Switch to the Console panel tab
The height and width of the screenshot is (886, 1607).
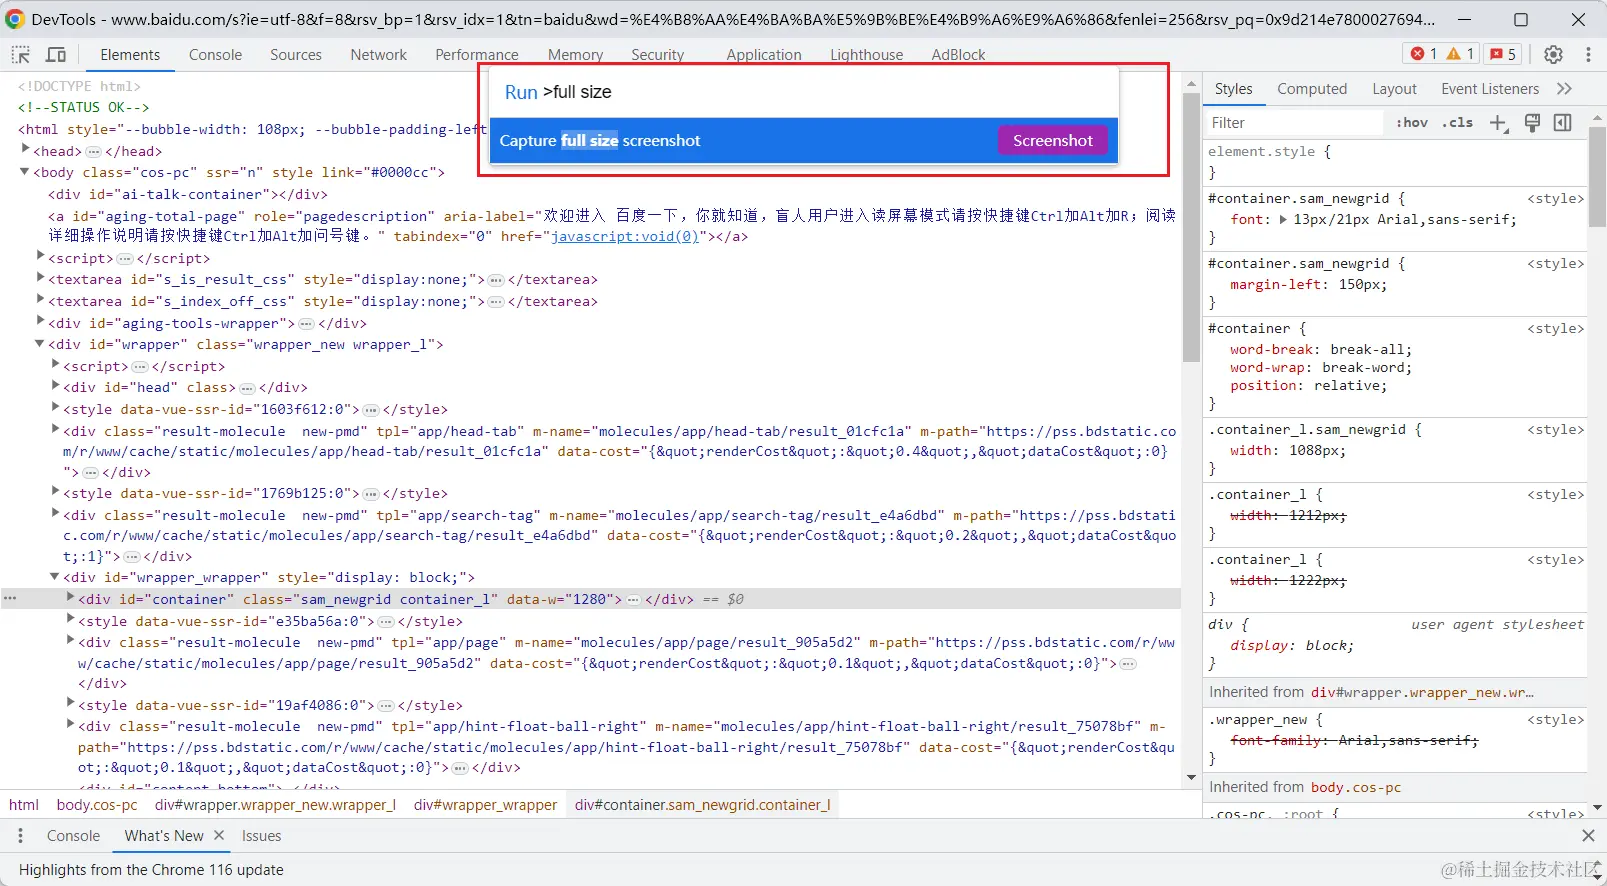pyautogui.click(x=215, y=55)
